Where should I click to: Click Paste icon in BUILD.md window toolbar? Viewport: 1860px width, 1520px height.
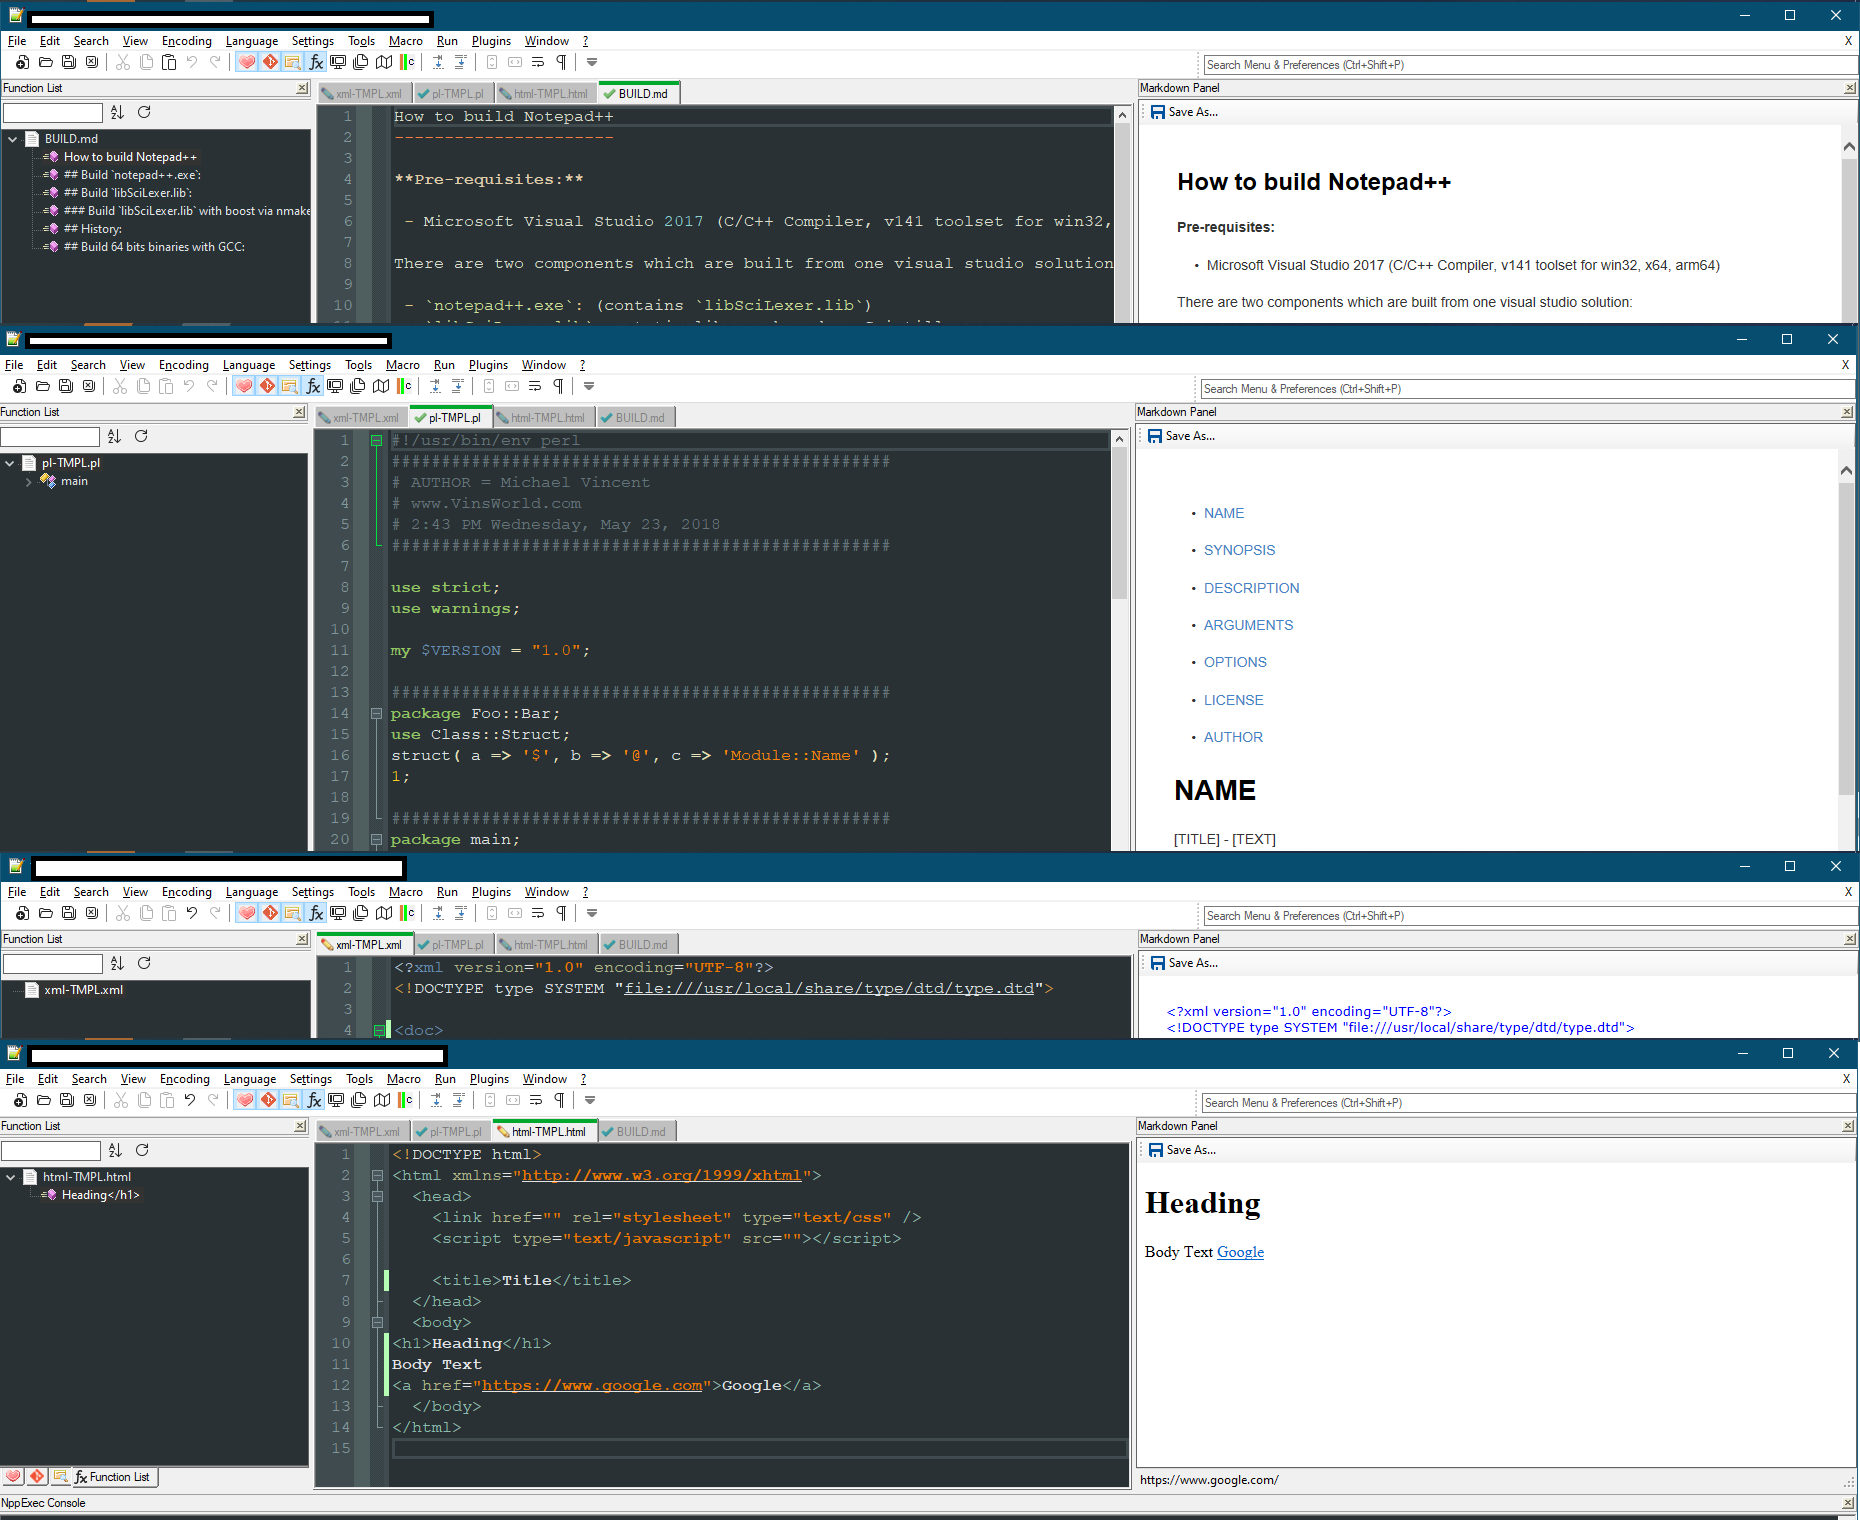pos(169,62)
